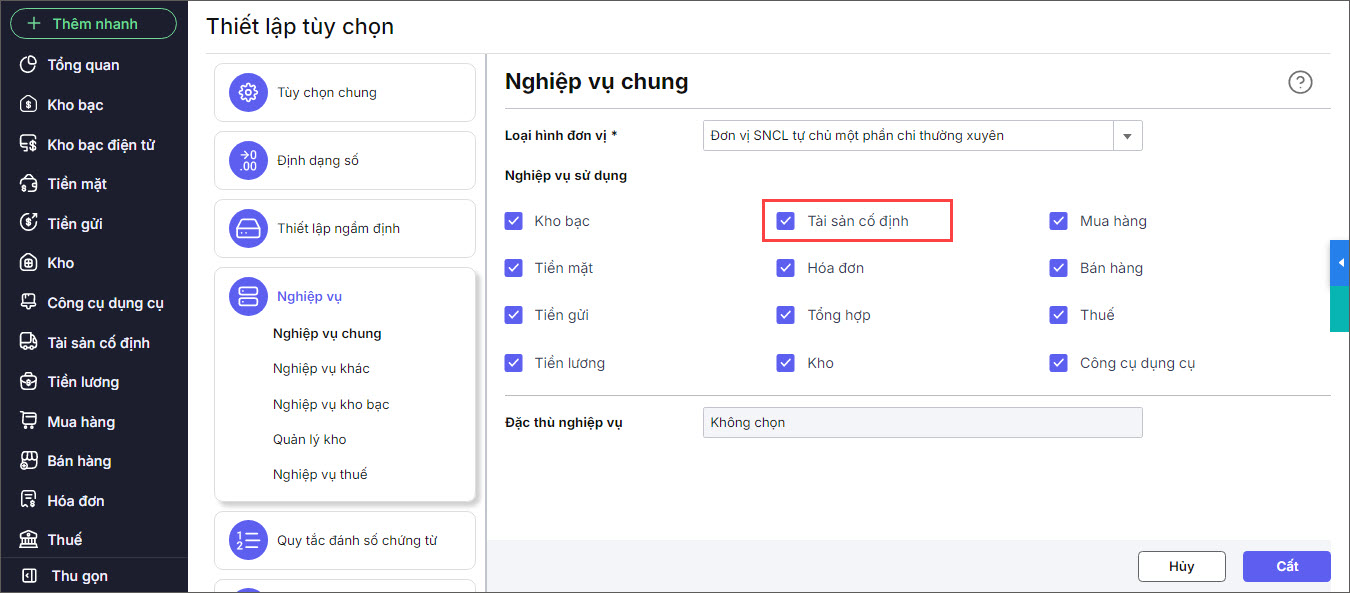Expand the Đặc thù nghiệp vụ field
1350x593 pixels.
[x=921, y=423]
